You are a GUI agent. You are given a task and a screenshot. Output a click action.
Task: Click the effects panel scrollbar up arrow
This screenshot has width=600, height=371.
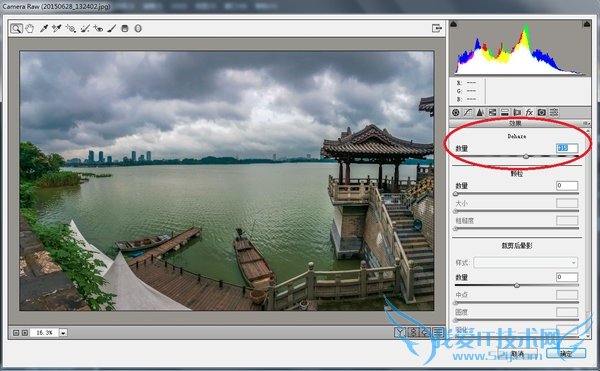click(588, 131)
